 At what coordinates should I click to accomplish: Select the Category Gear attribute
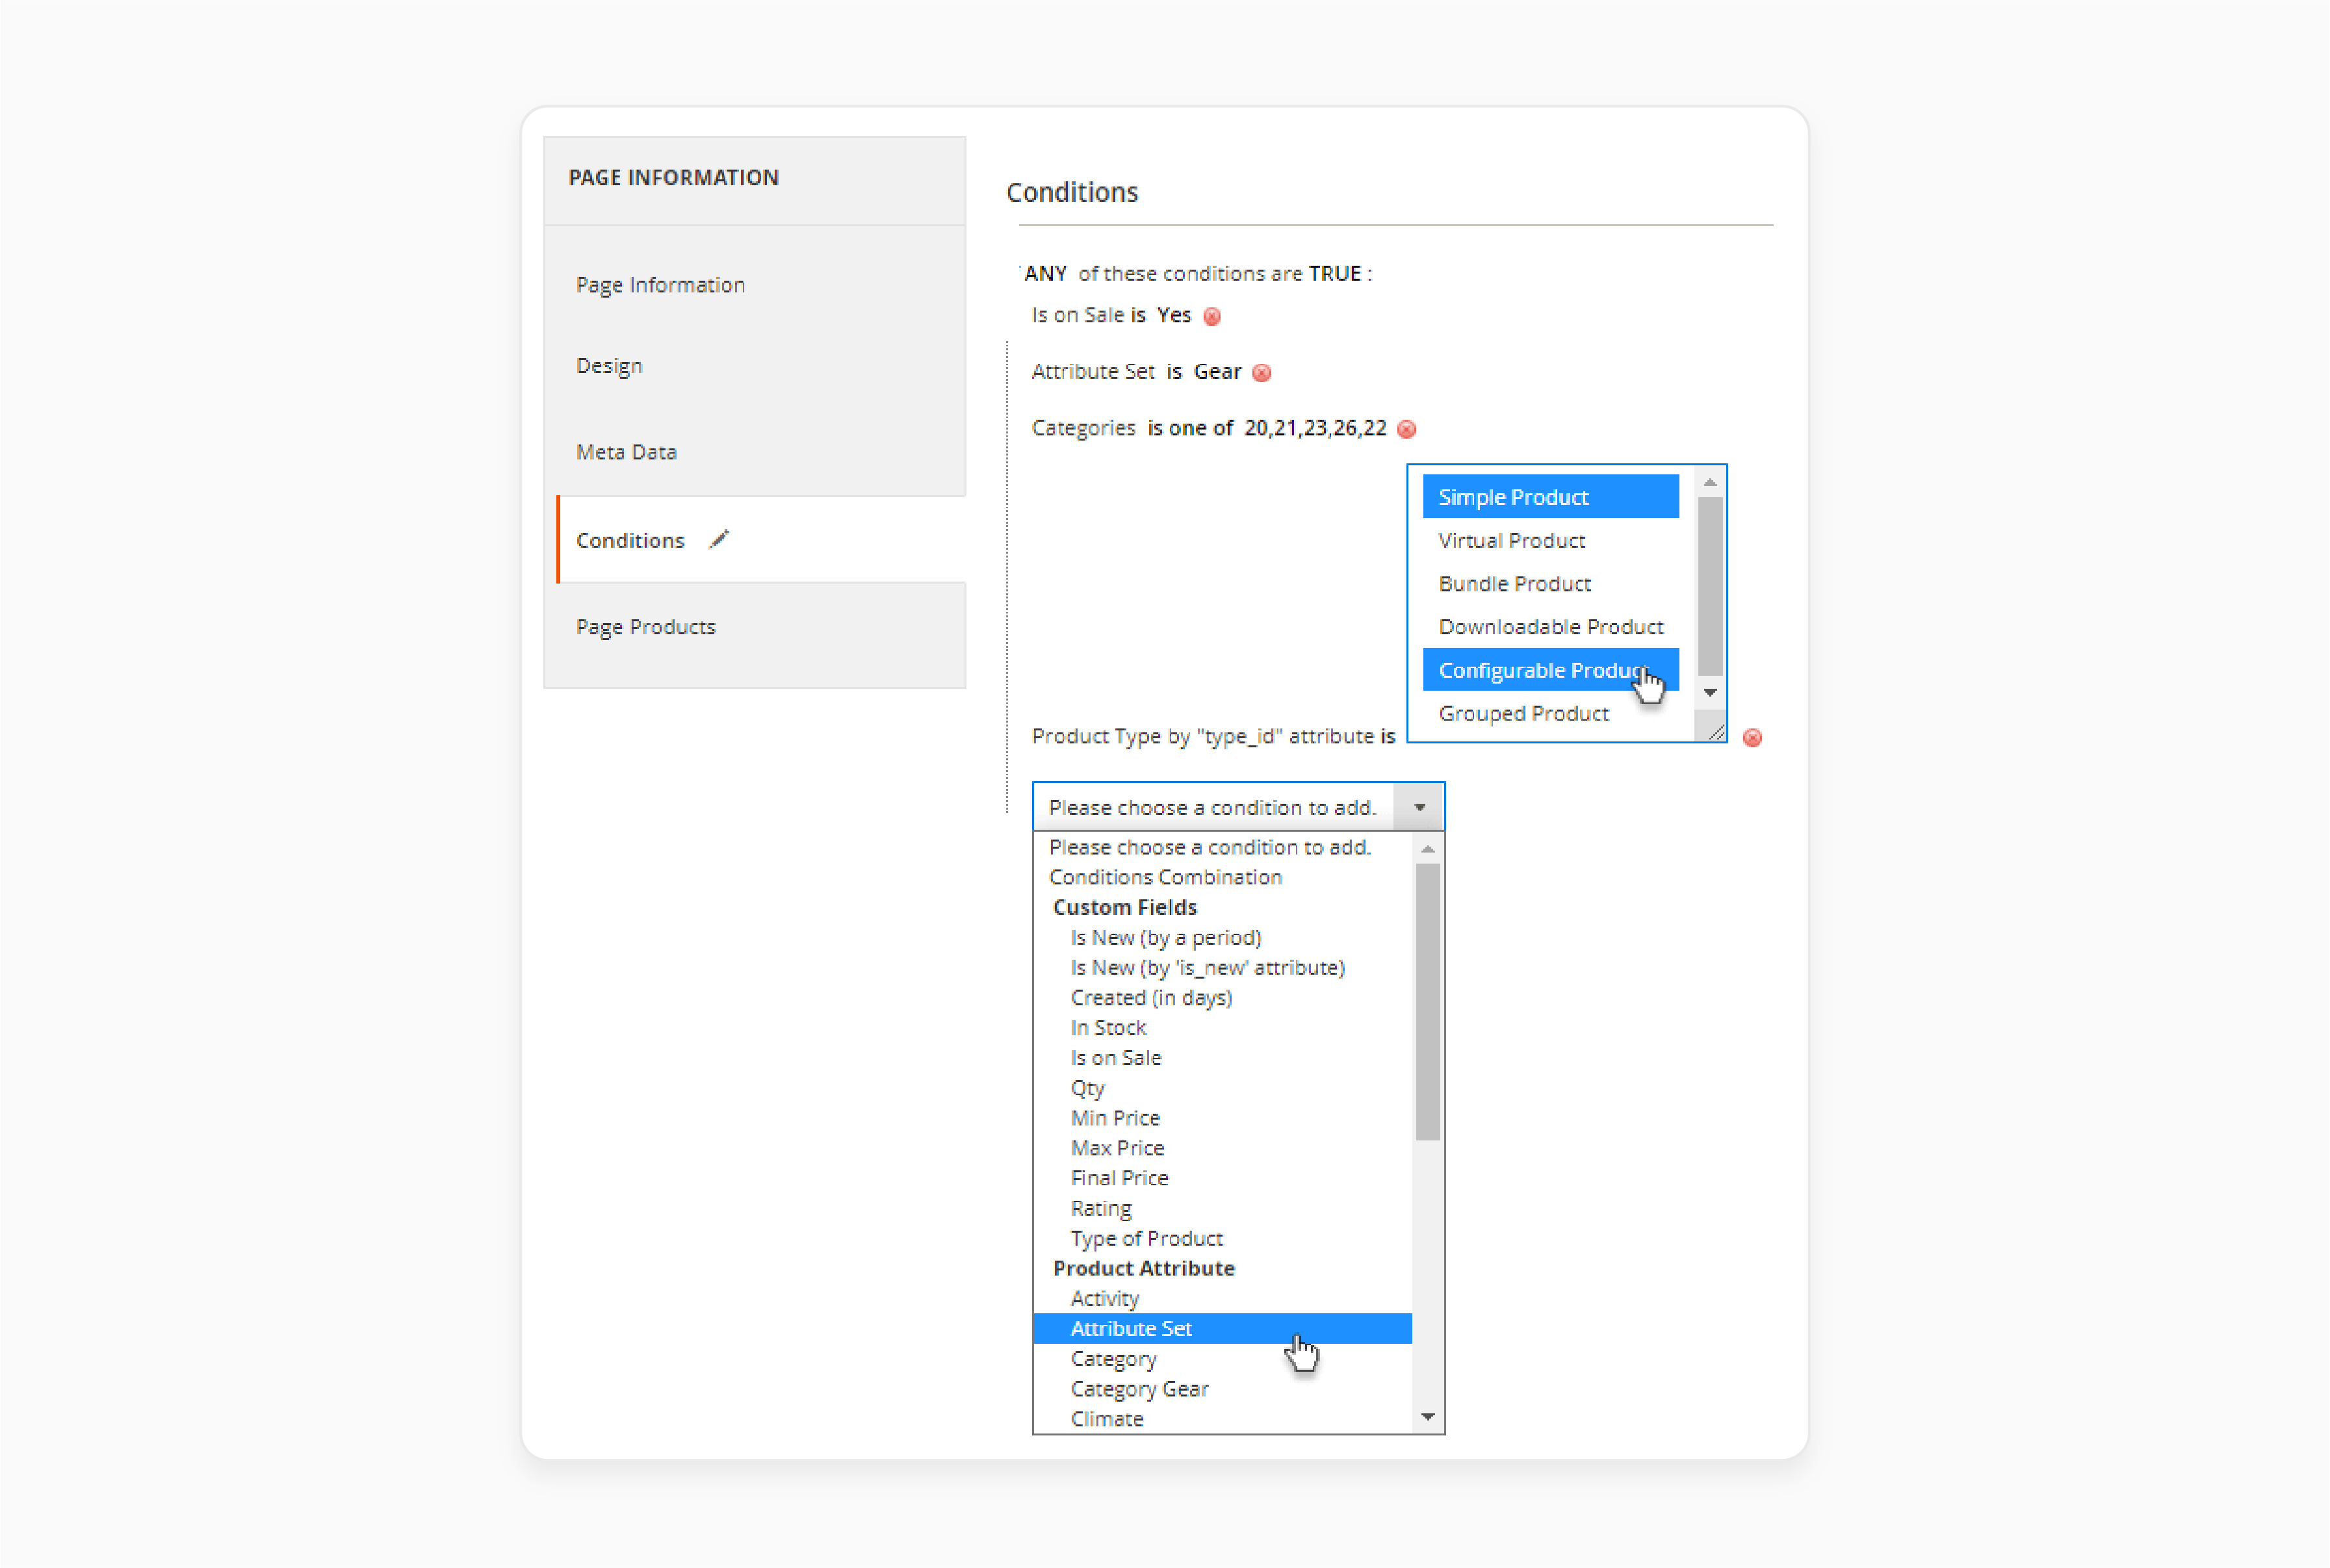1222,1389
